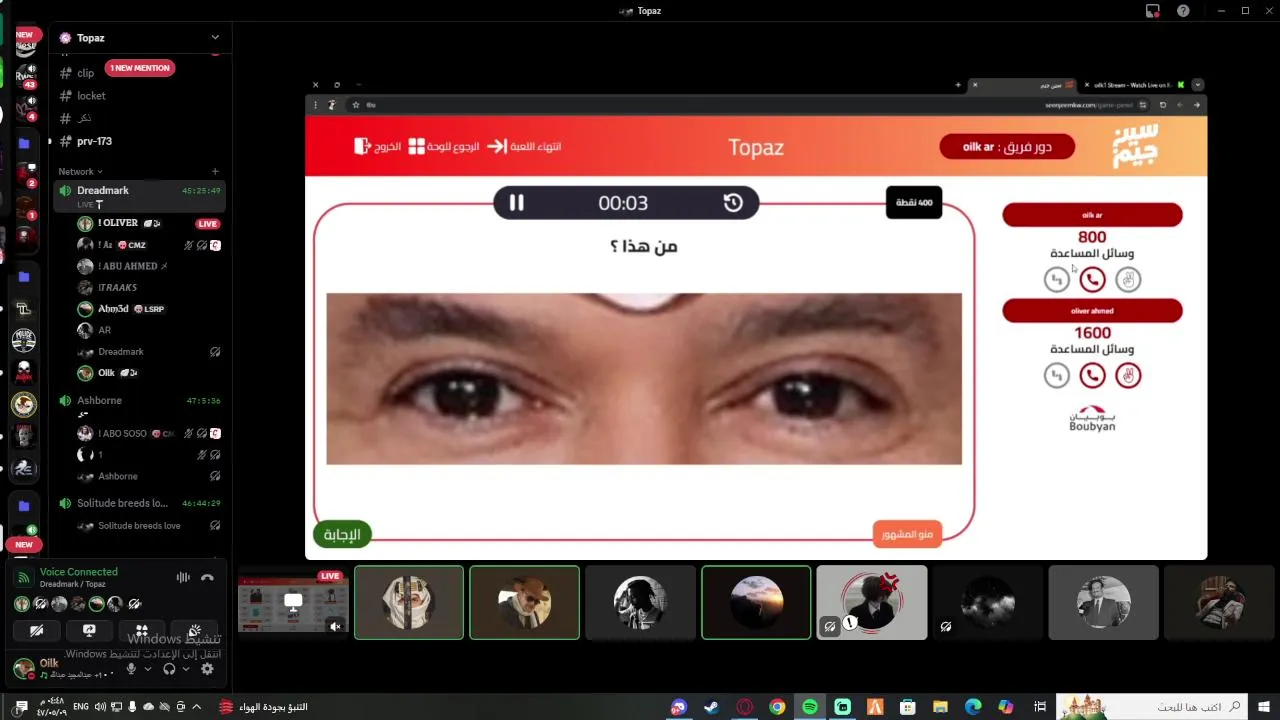Image resolution: width=1280 pixels, height=720 pixels.
Task: Expand shared browser tab search dropdown
Action: [x=1198, y=85]
